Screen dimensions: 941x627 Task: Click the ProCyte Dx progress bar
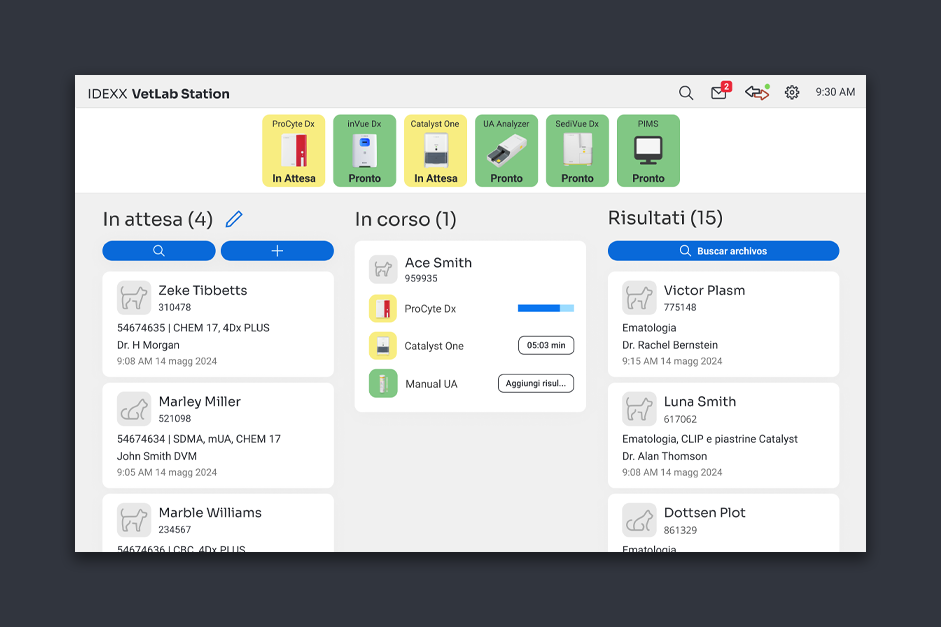click(546, 308)
